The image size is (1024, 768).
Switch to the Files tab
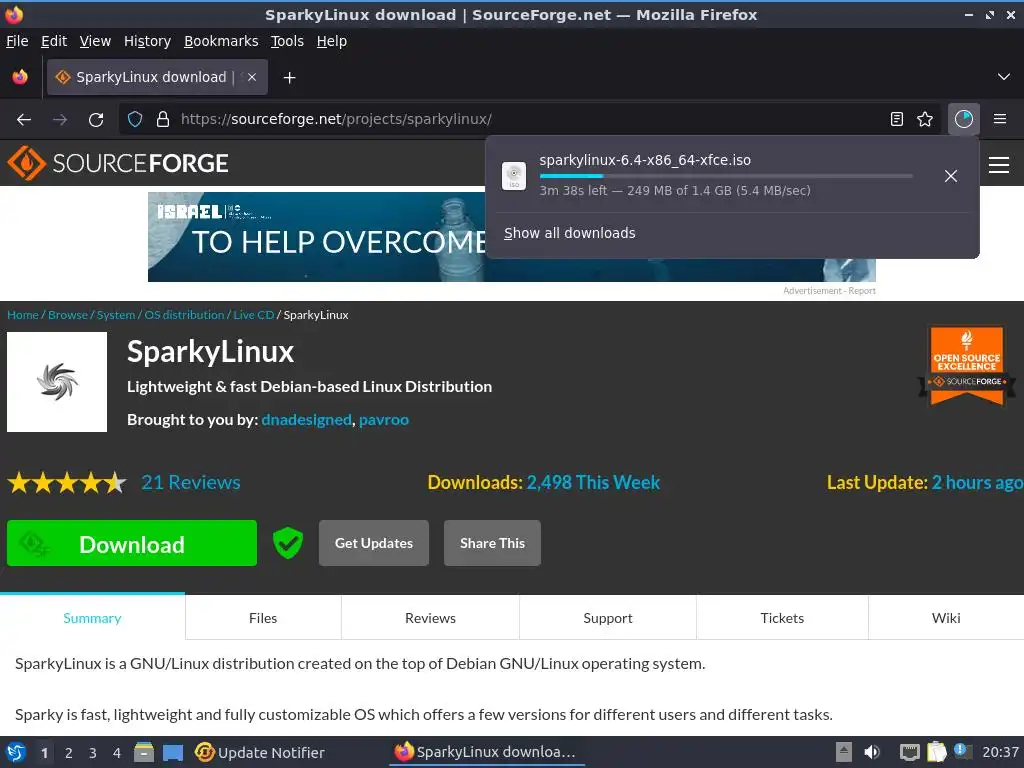(263, 618)
